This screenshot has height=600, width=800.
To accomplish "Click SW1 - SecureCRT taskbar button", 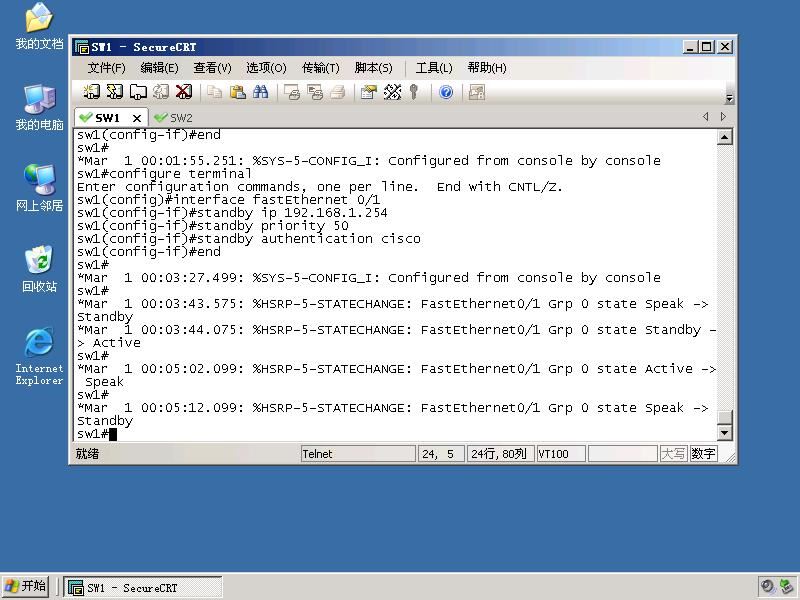I will (143, 587).
